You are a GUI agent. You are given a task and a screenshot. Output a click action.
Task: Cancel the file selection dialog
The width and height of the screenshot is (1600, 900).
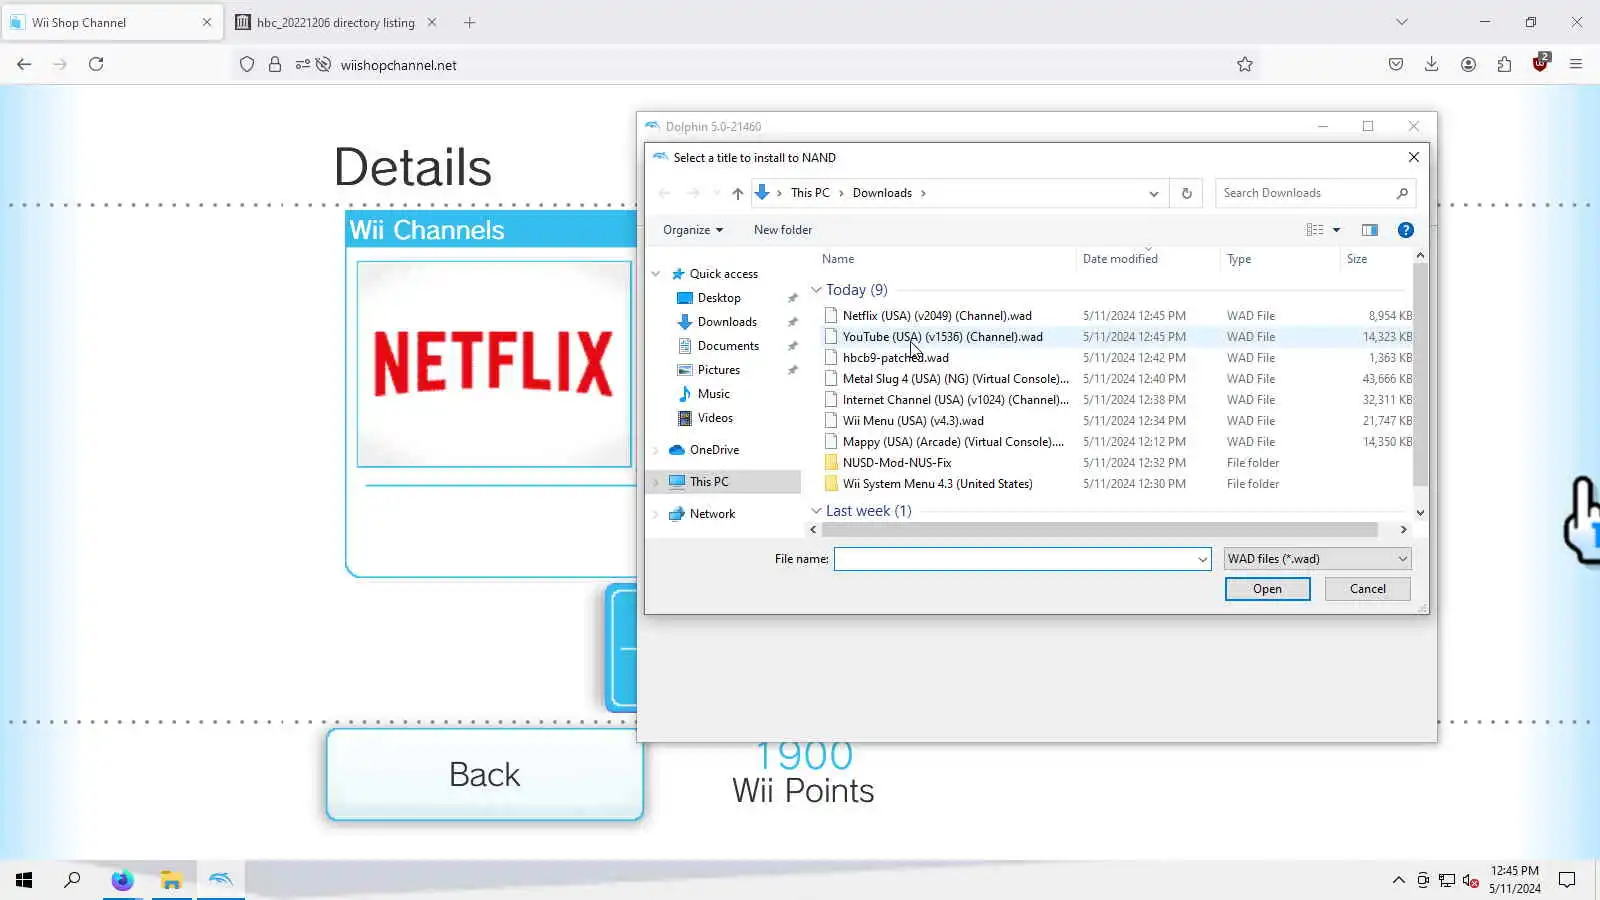(x=1367, y=589)
